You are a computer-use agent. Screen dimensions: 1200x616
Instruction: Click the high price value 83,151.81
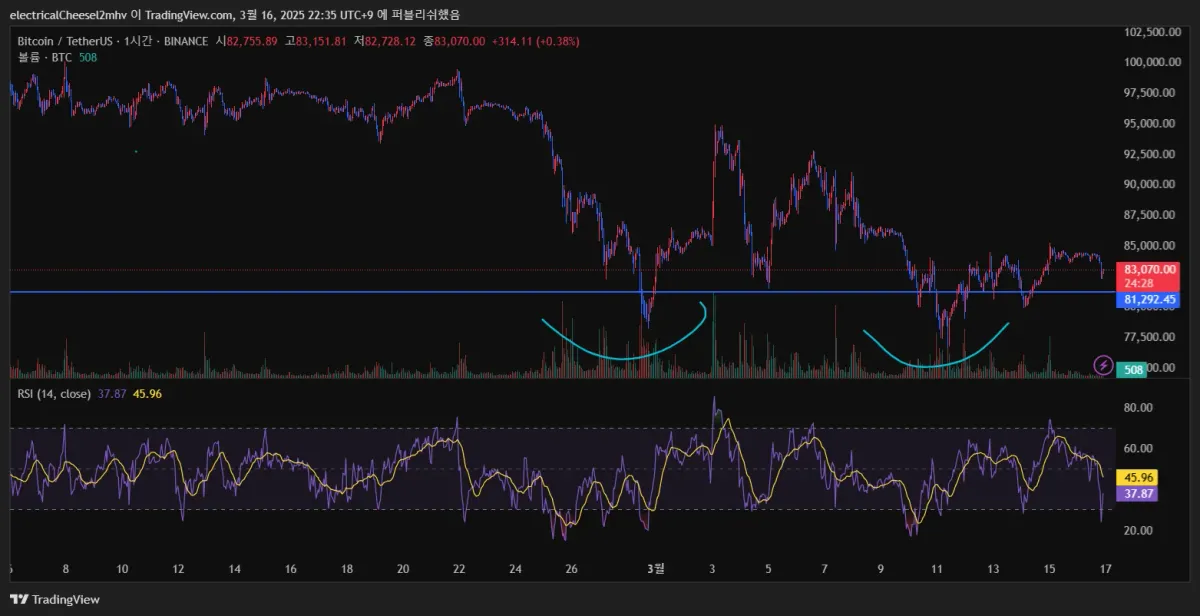click(x=321, y=41)
